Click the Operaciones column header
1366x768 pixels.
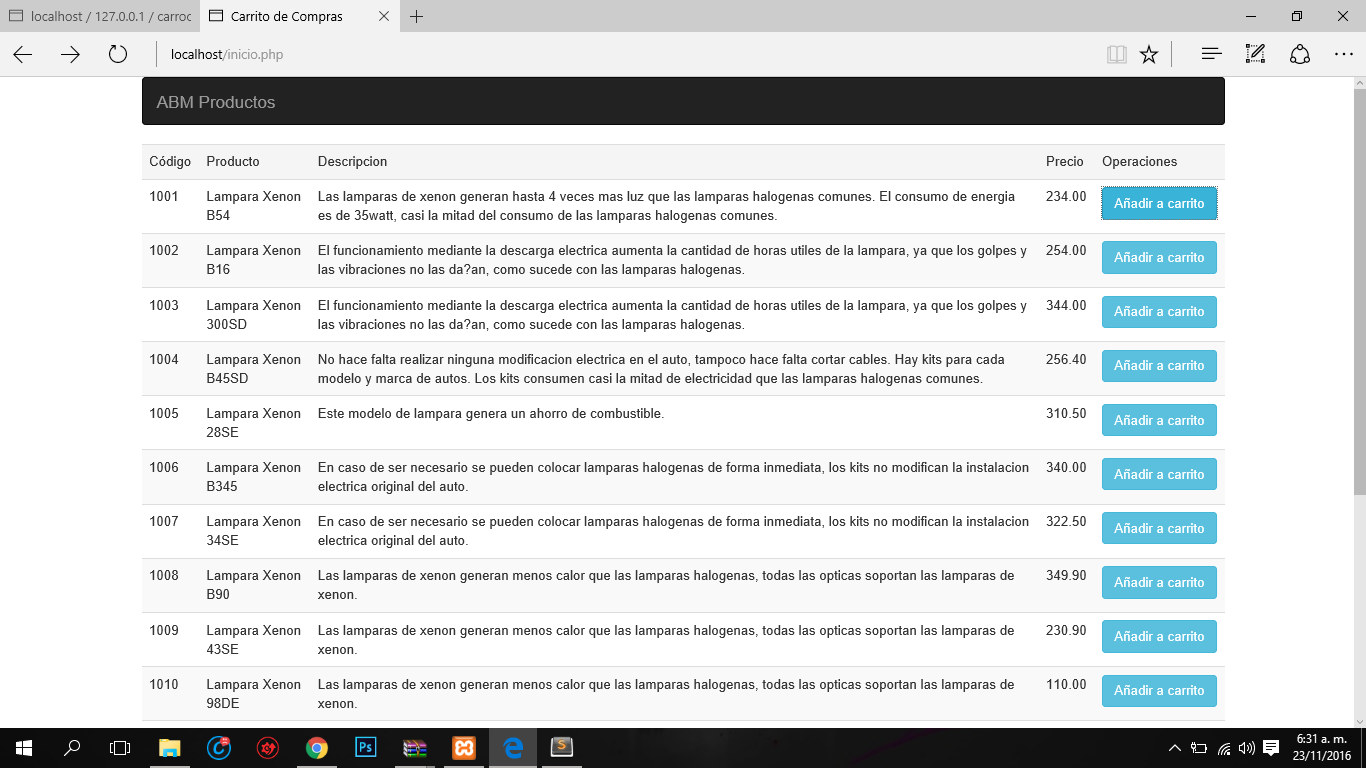(x=1139, y=161)
